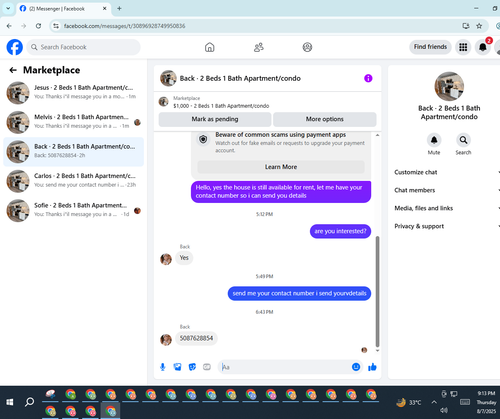Show hidden tray icons chevron
Screen dimensions: 500x419
(434, 402)
